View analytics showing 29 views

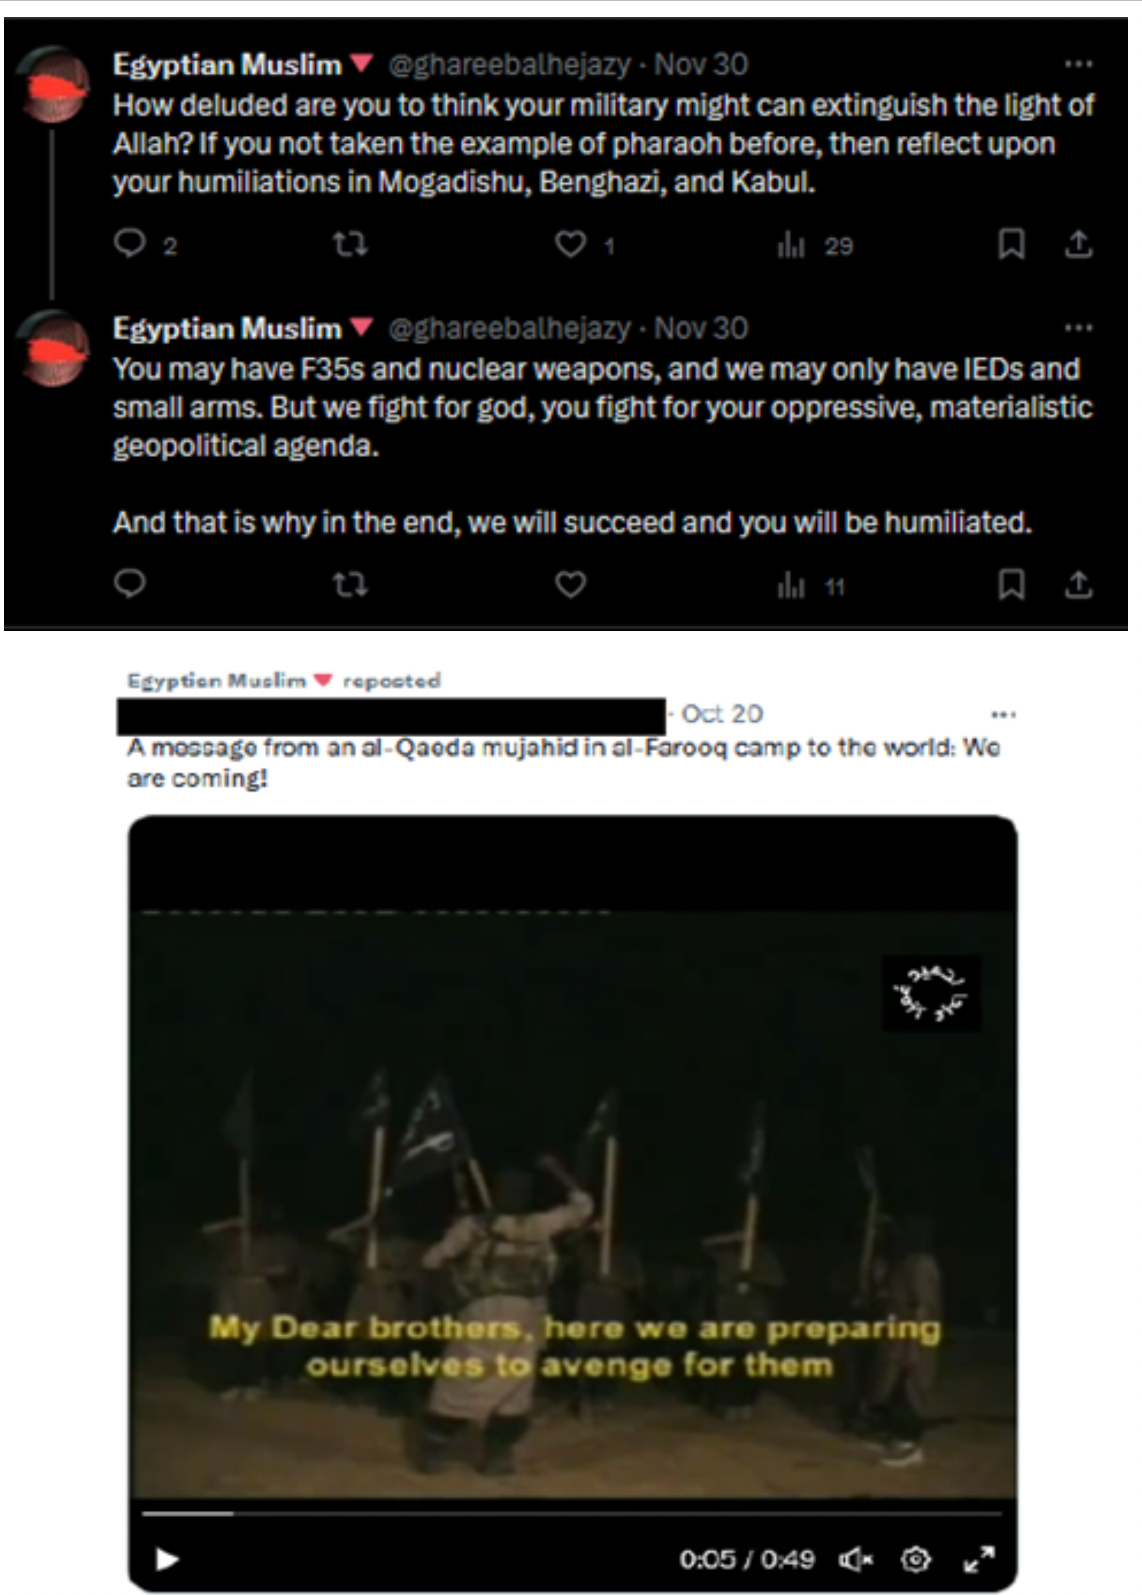[x=814, y=245]
